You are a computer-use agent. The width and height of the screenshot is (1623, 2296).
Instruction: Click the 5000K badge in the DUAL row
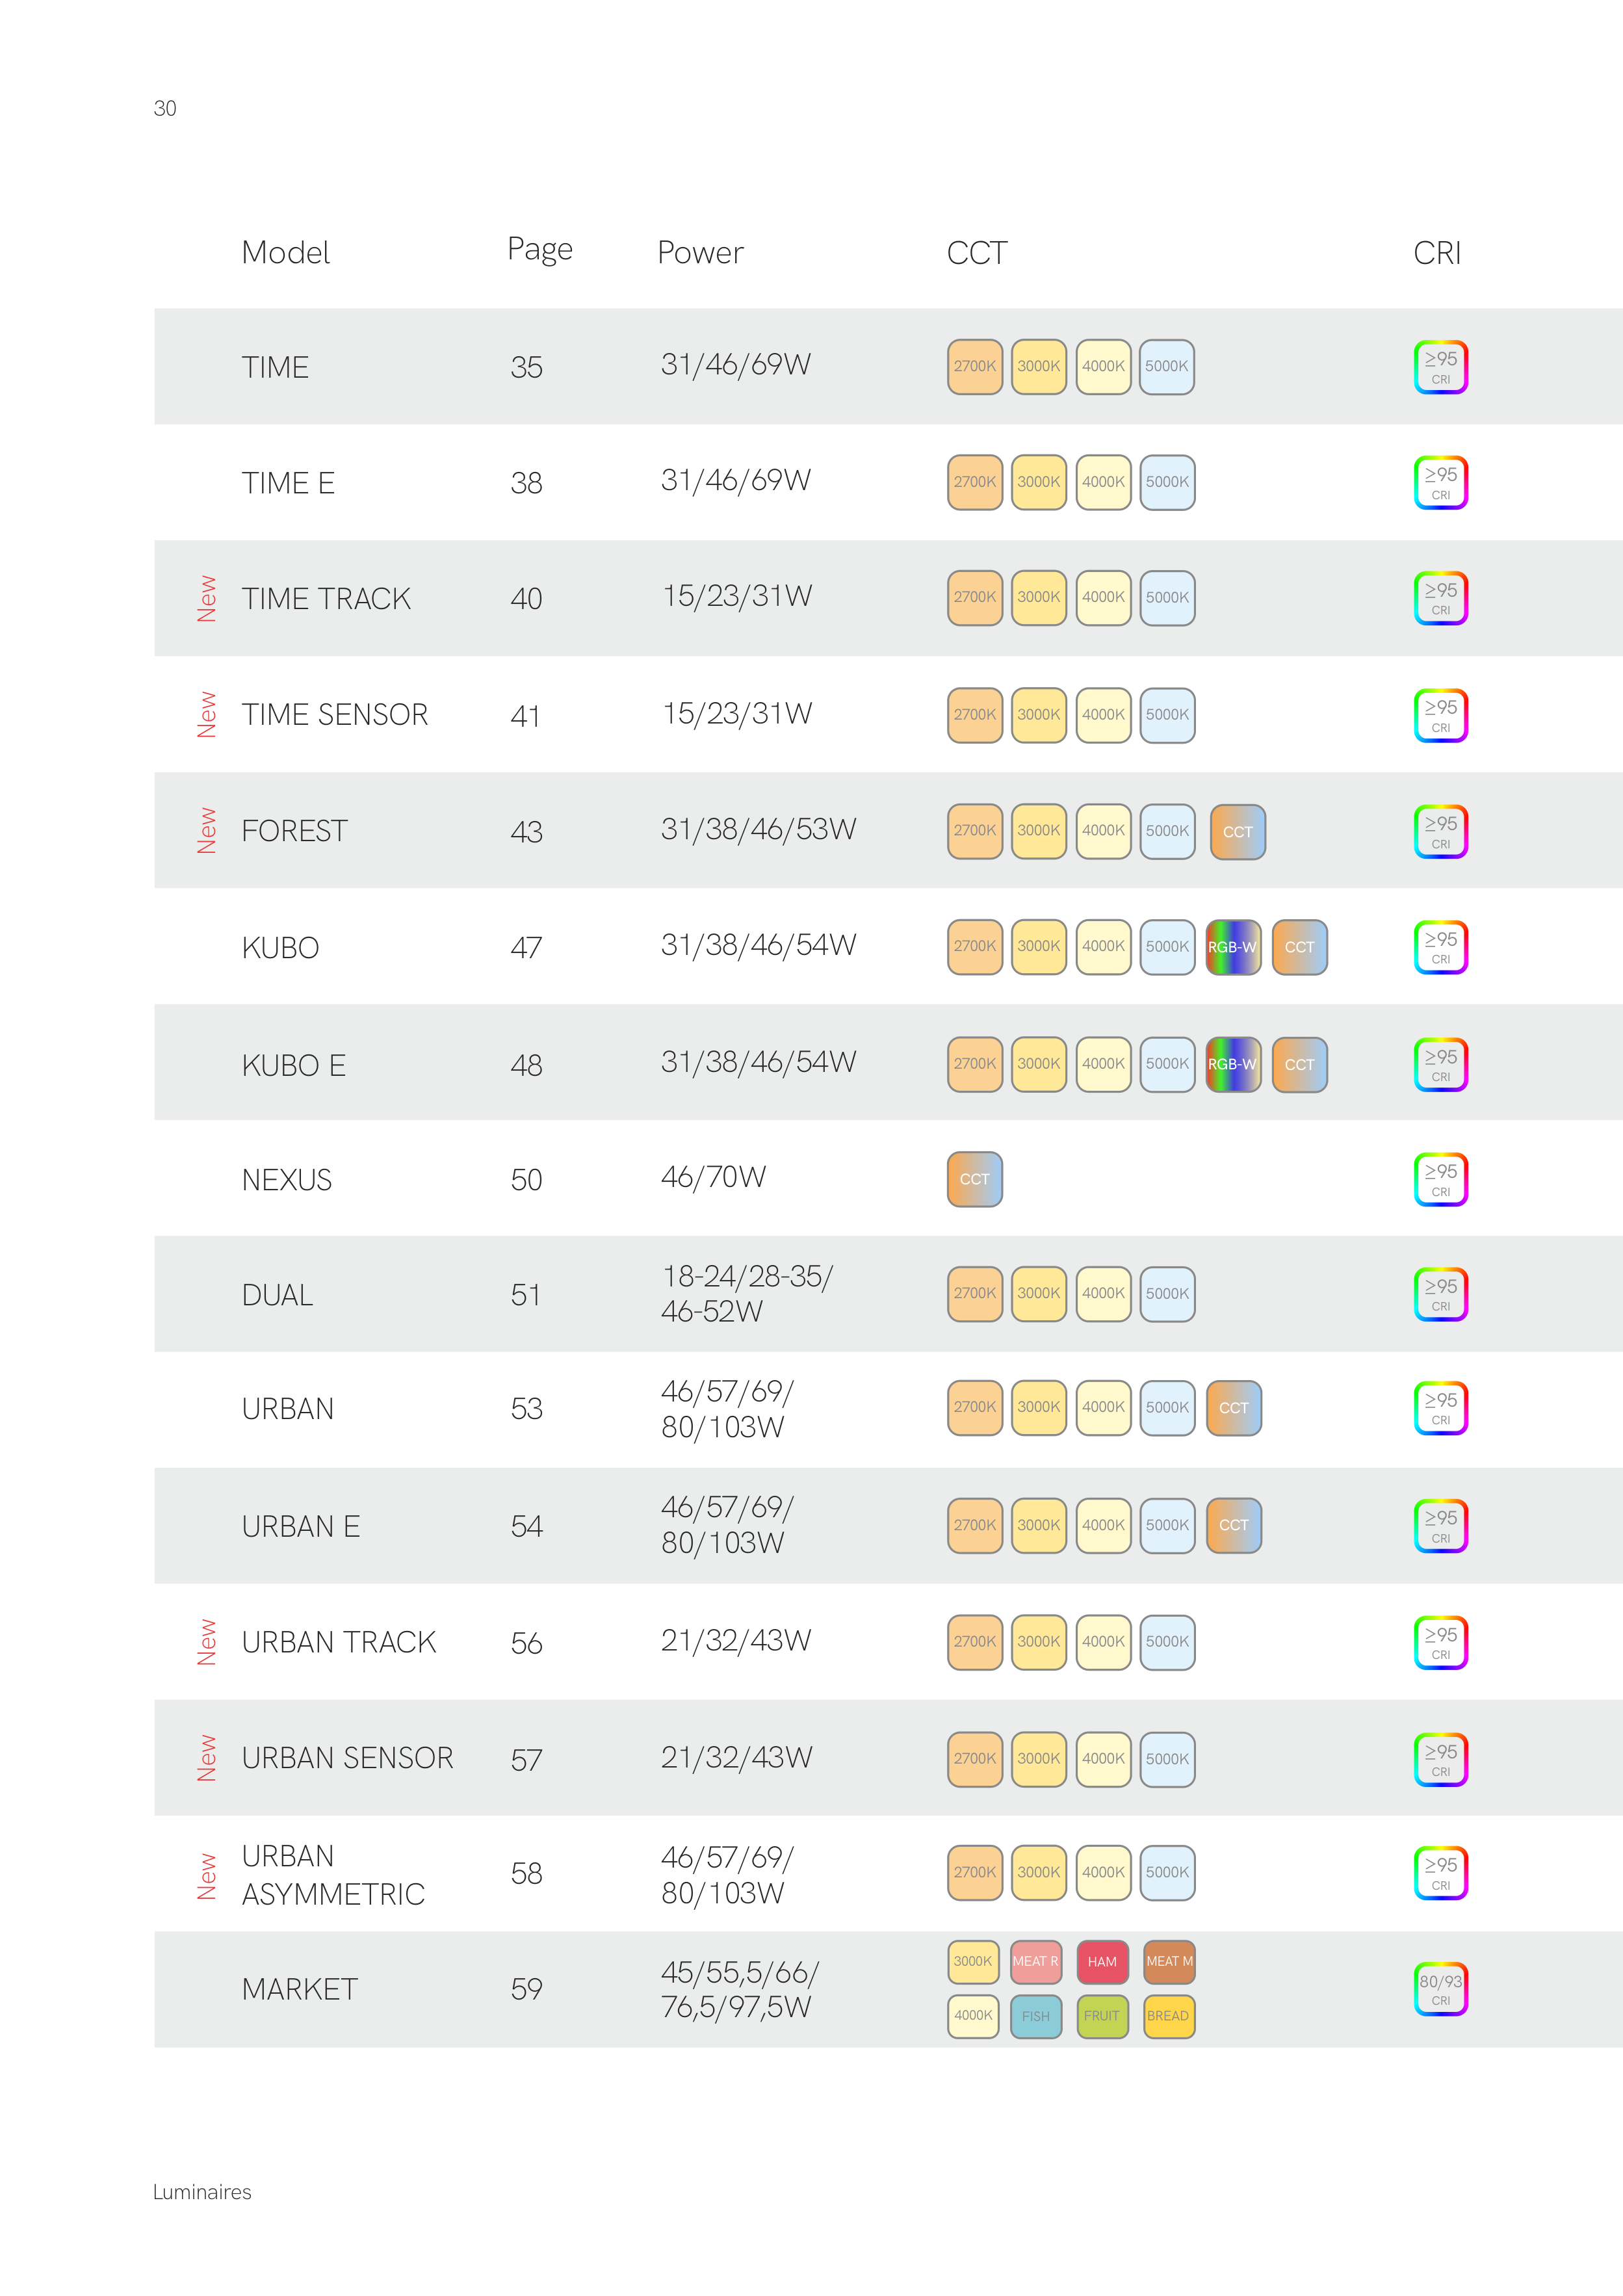point(1167,1294)
